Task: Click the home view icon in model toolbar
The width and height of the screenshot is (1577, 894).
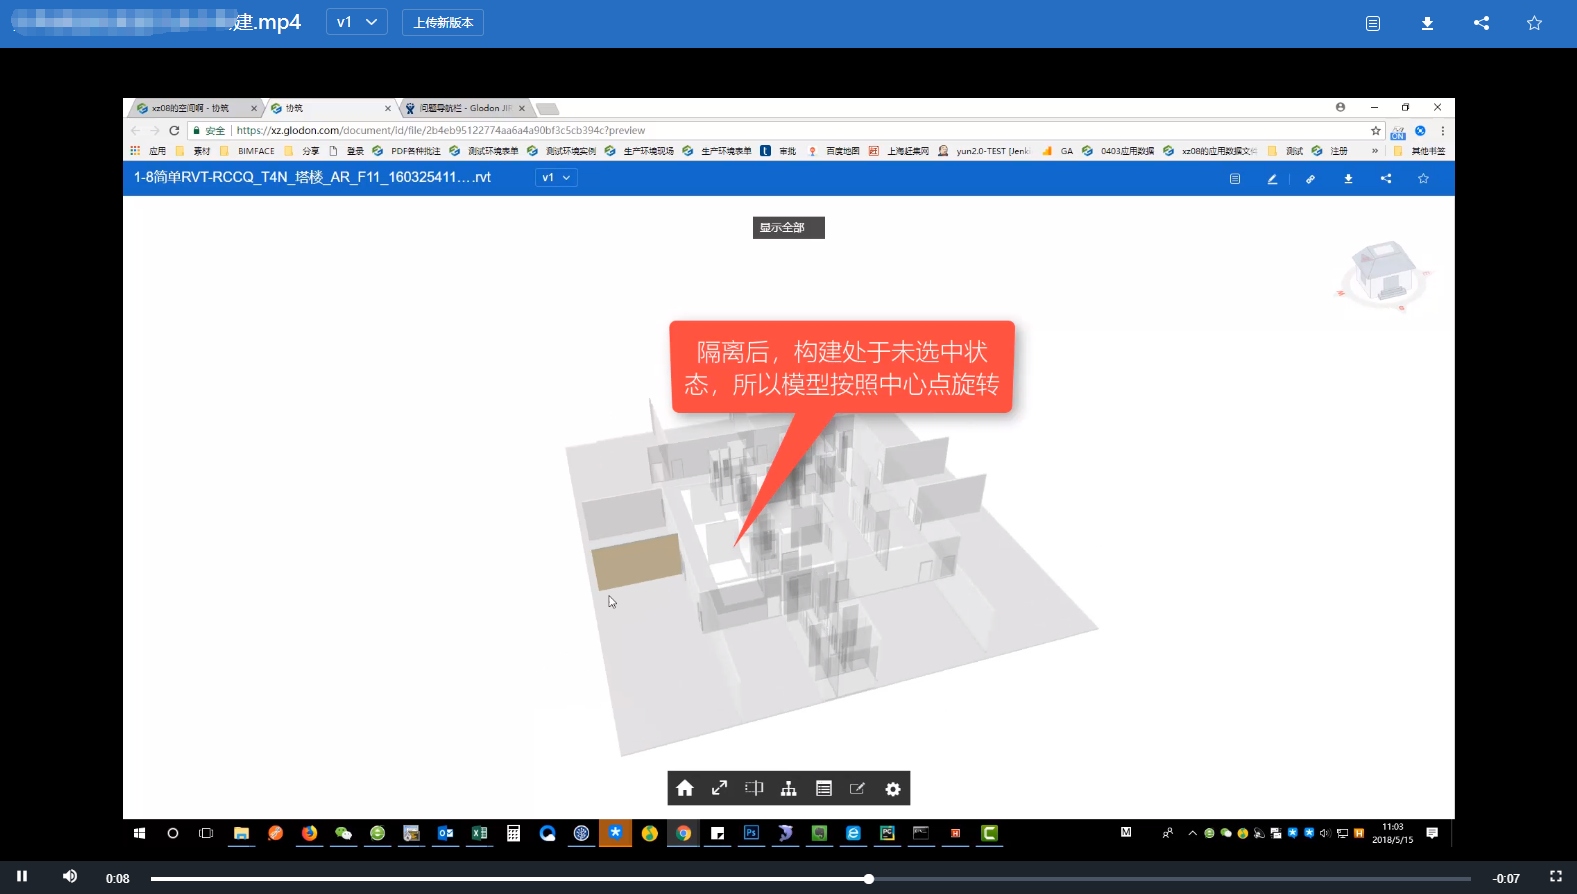Action: pyautogui.click(x=685, y=788)
